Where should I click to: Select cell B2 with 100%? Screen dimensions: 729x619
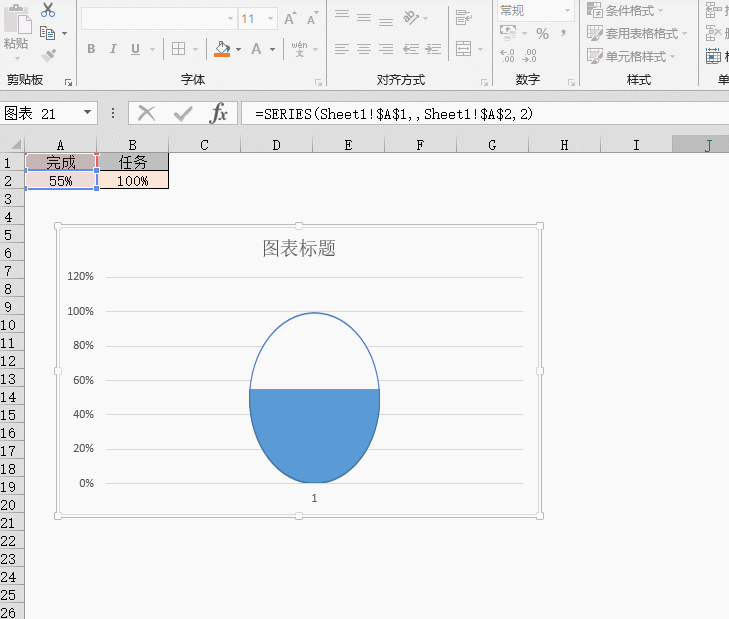[133, 180]
